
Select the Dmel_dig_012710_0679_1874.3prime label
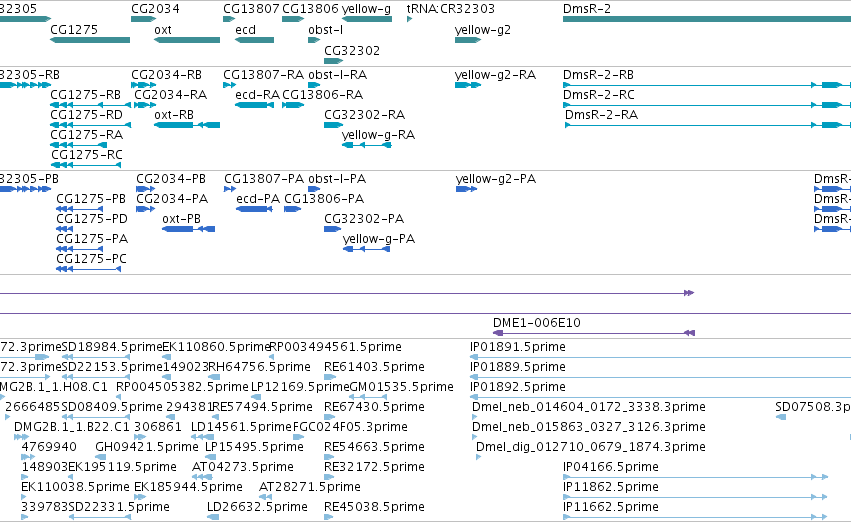coord(591,447)
